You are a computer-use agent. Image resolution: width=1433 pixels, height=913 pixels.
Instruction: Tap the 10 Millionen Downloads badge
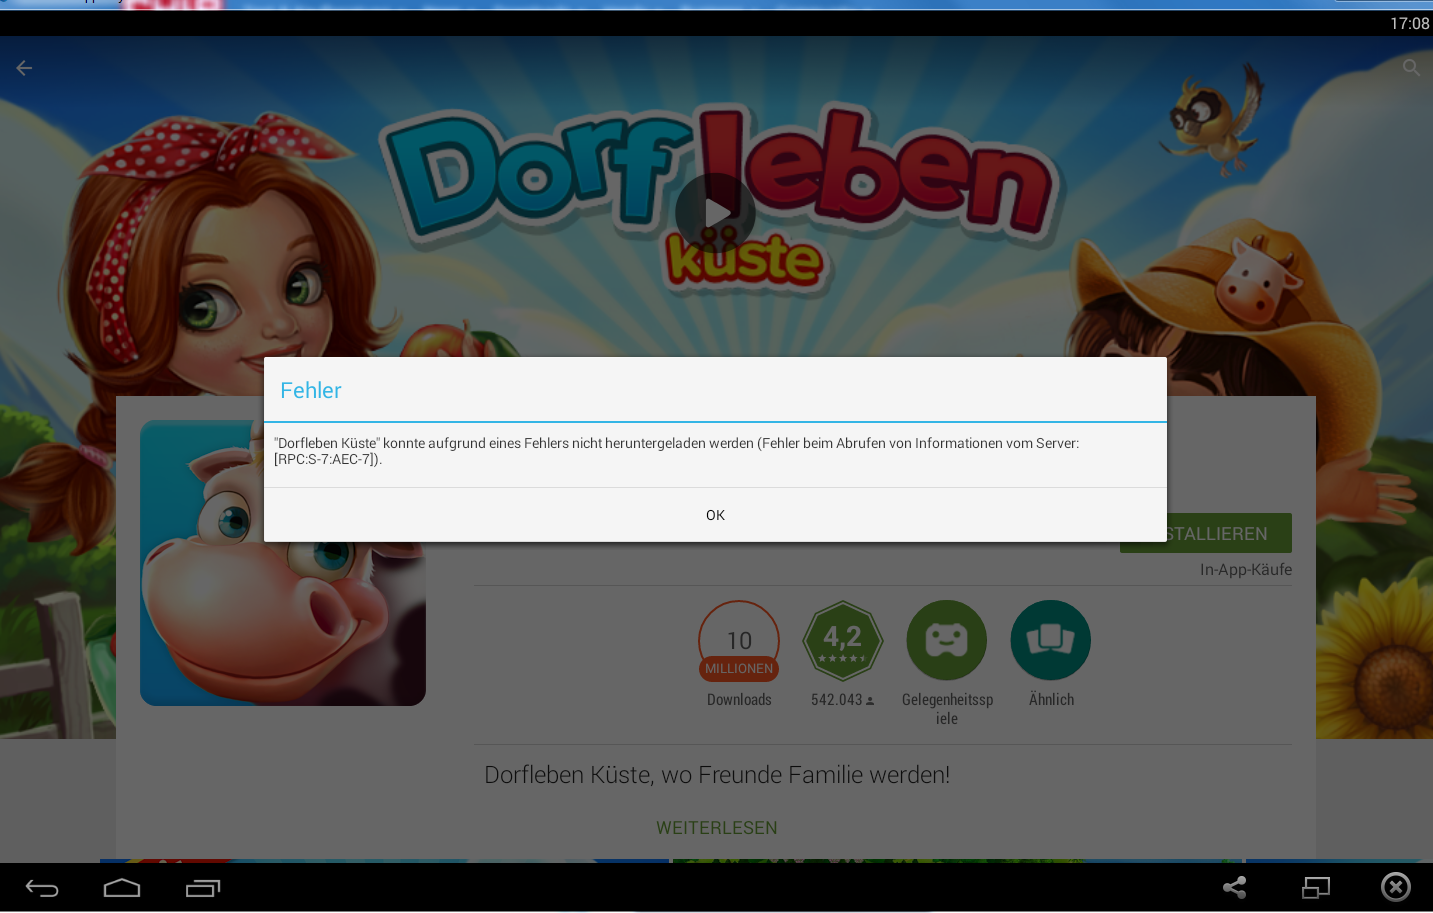coord(739,641)
